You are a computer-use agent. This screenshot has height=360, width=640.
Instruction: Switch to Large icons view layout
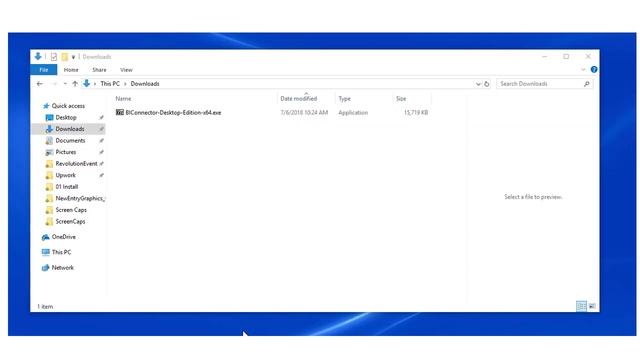click(592, 306)
